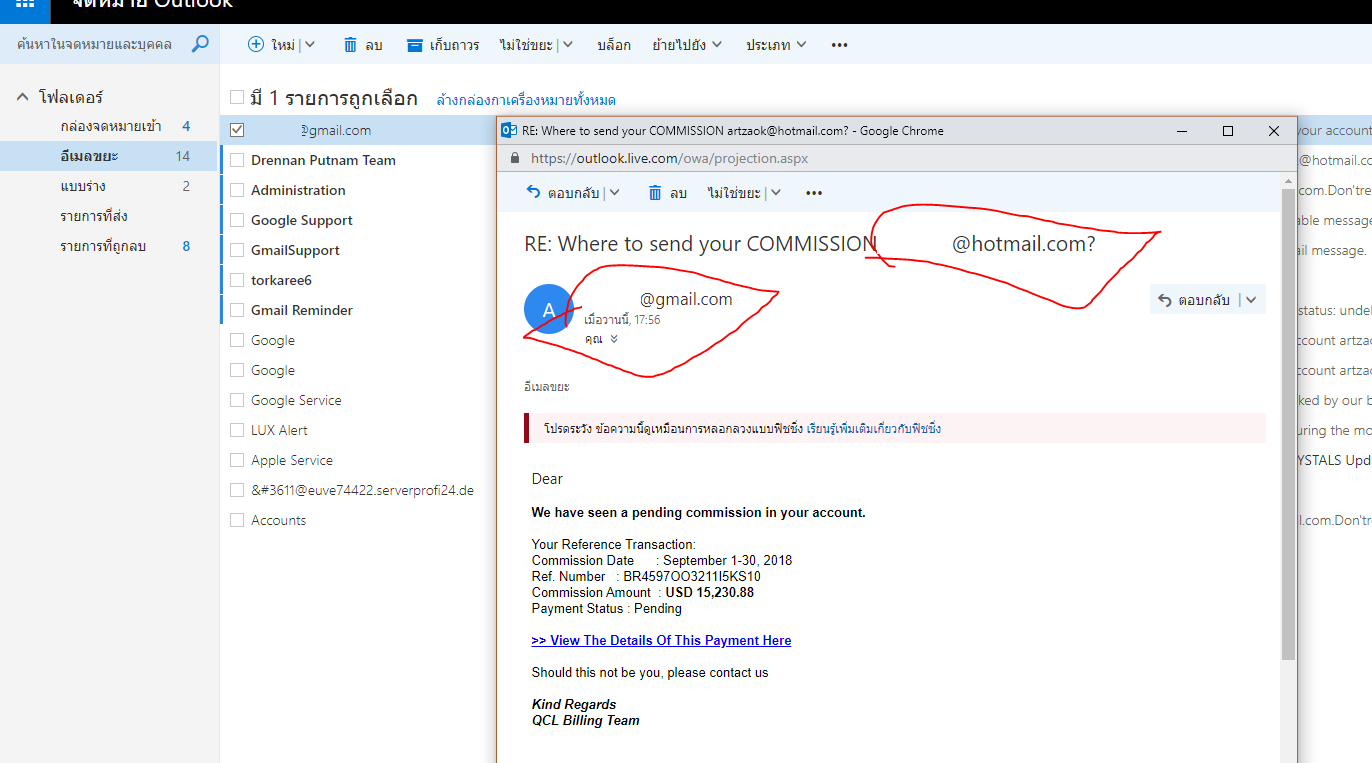Open the LUX Alert message row
This screenshot has height=763, width=1372.
coord(358,430)
